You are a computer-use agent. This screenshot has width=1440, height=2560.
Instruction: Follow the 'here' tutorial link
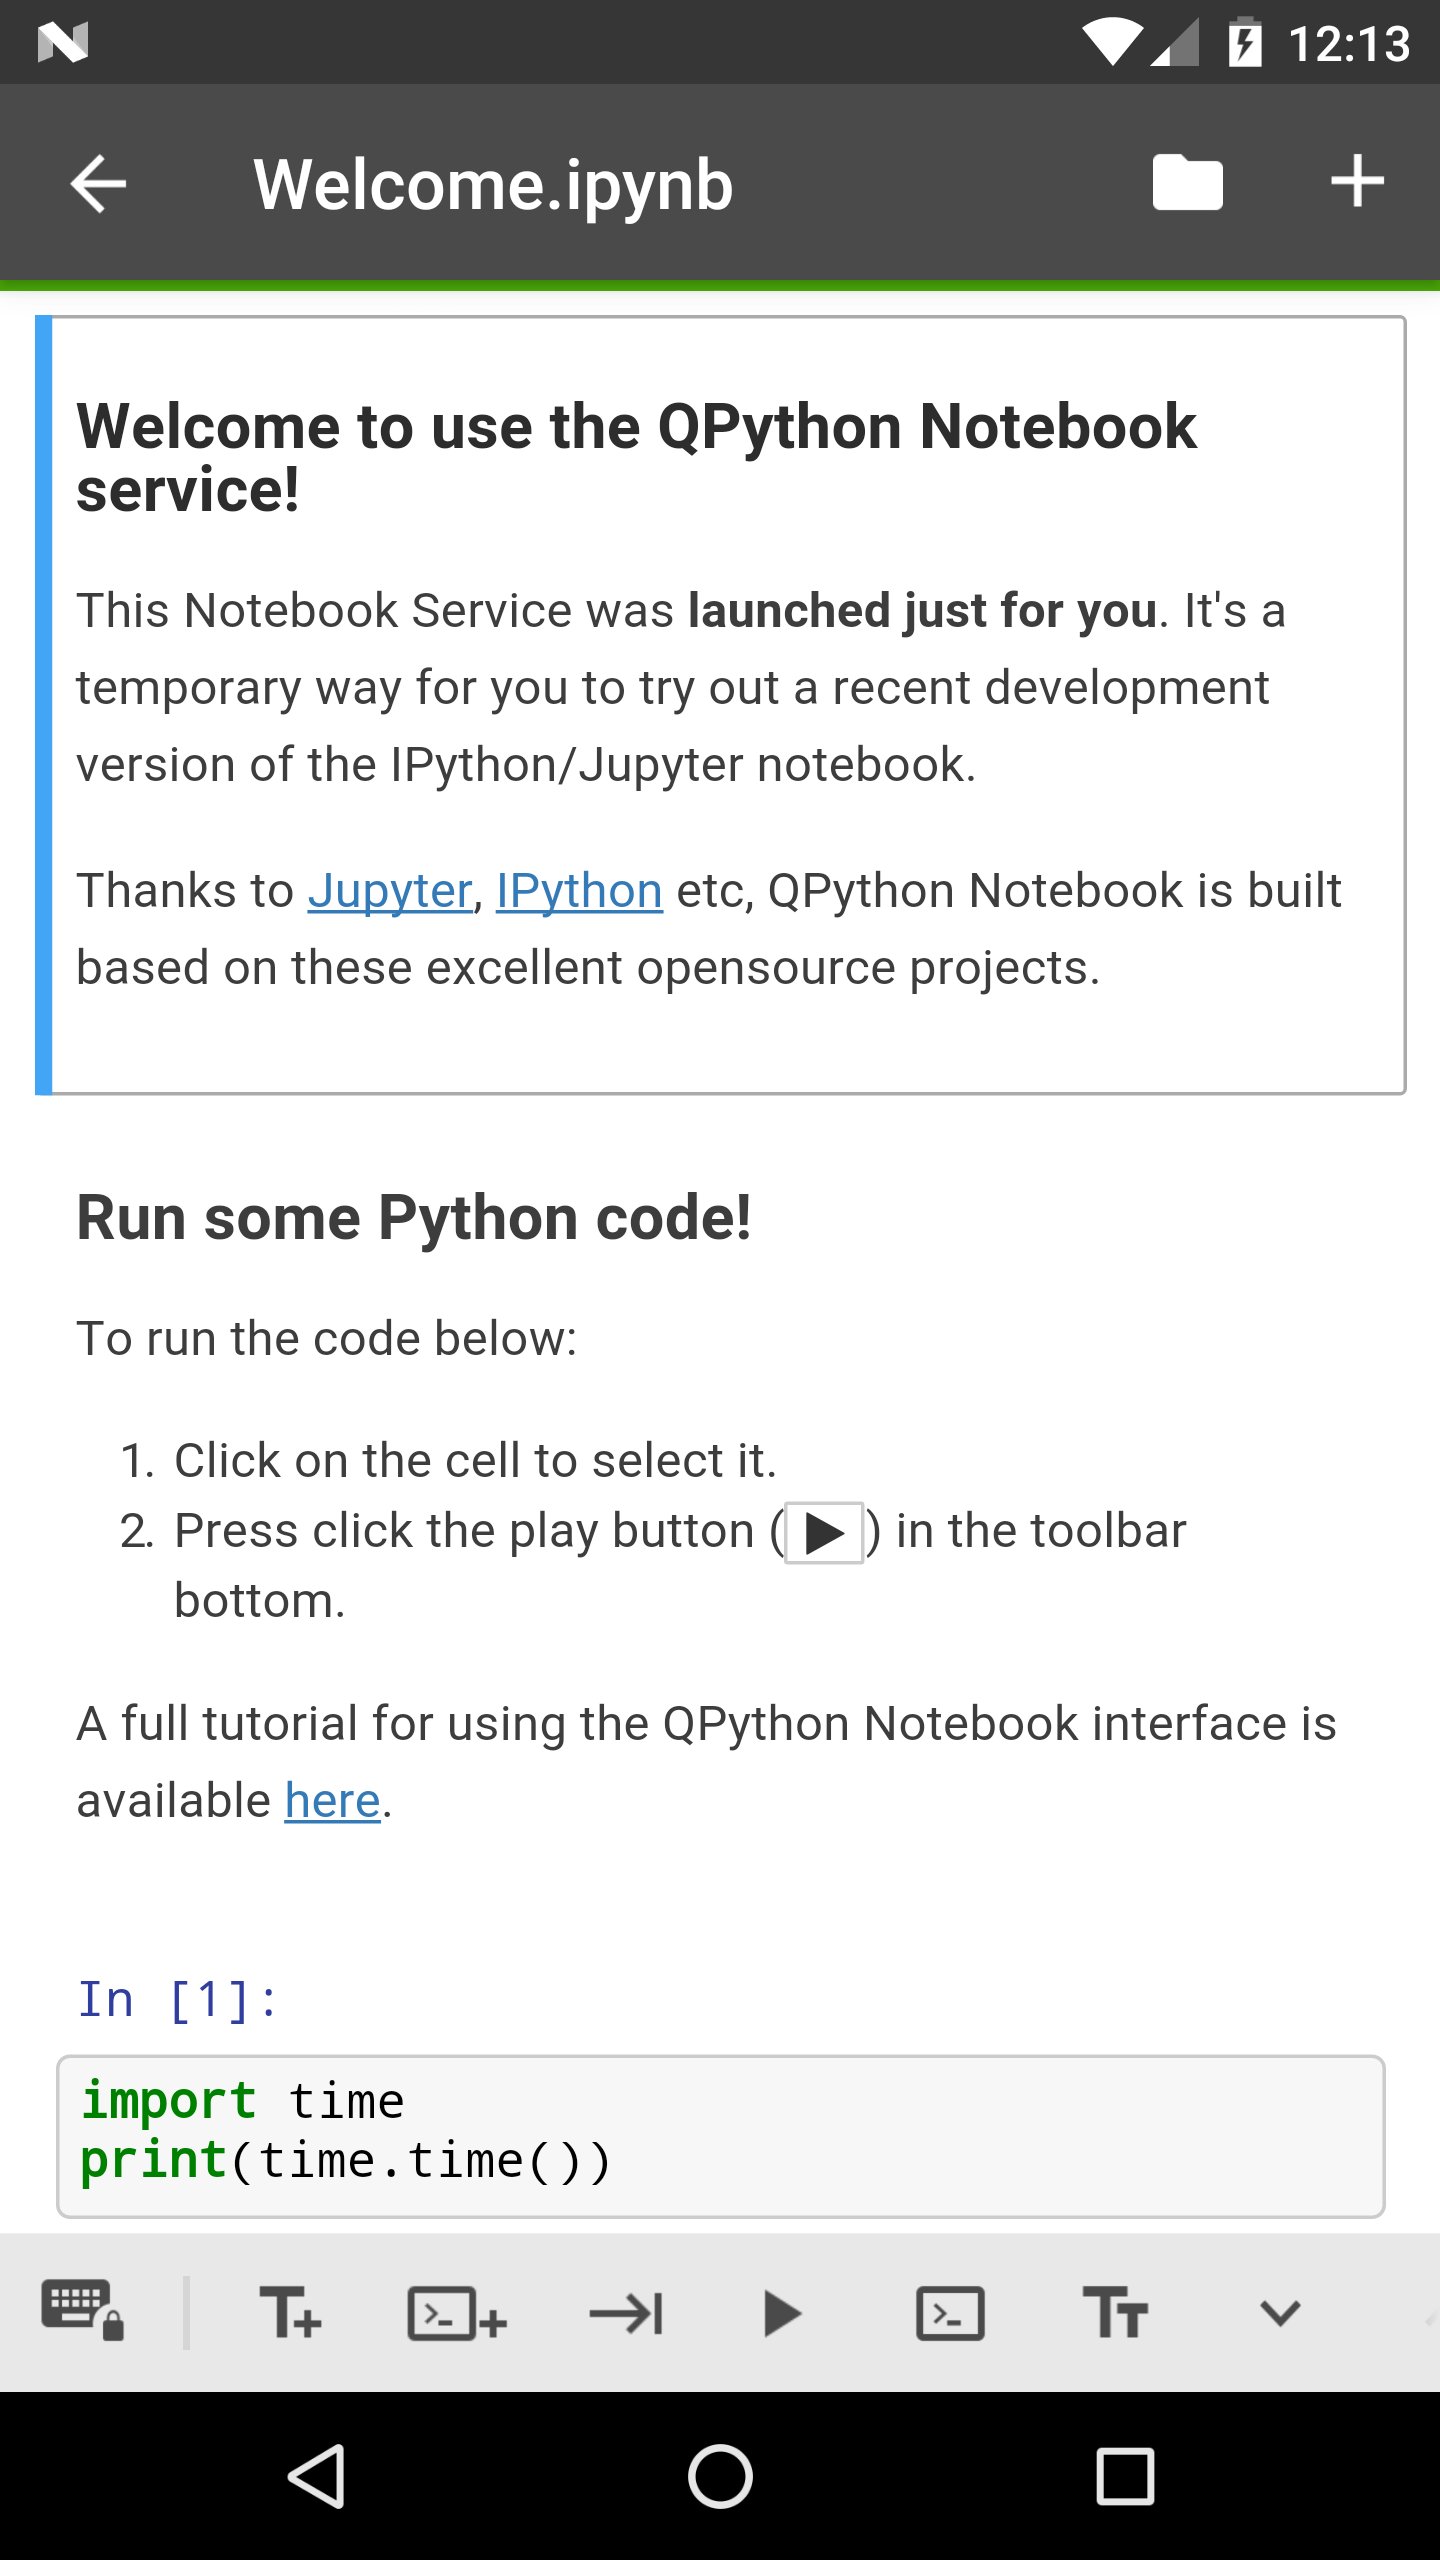pyautogui.click(x=332, y=1801)
